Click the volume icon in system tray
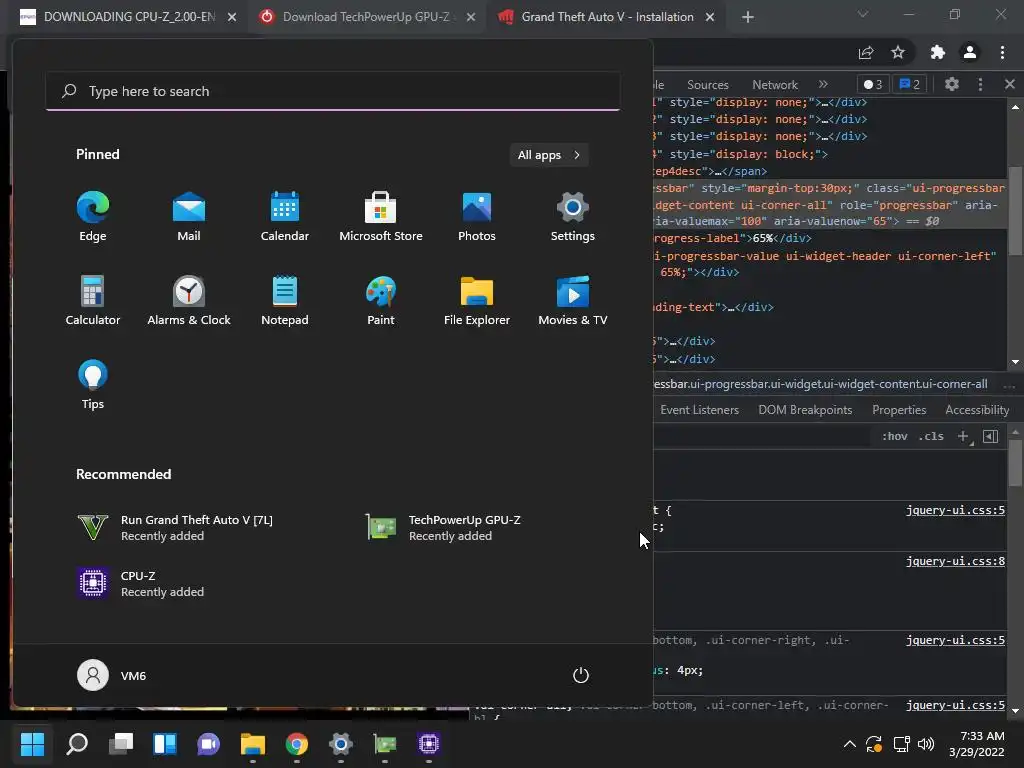Image resolution: width=1024 pixels, height=768 pixels. (925, 744)
